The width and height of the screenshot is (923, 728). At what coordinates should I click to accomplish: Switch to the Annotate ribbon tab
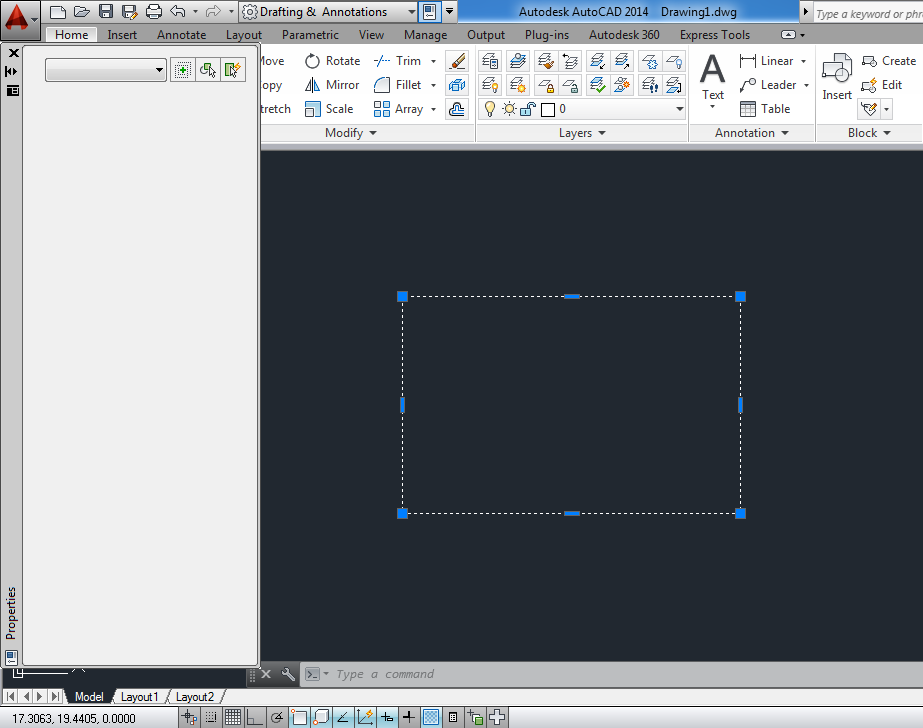[x=181, y=34]
